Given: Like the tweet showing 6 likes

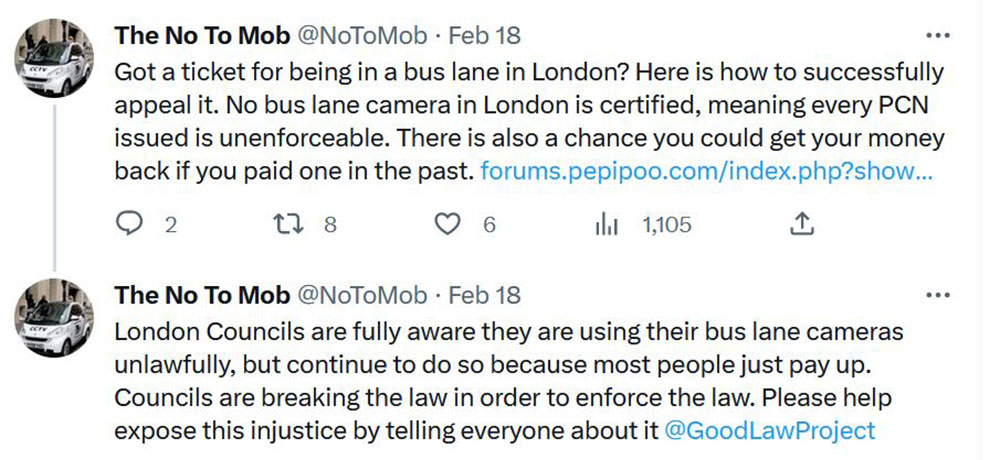Looking at the screenshot, I should point(450,226).
